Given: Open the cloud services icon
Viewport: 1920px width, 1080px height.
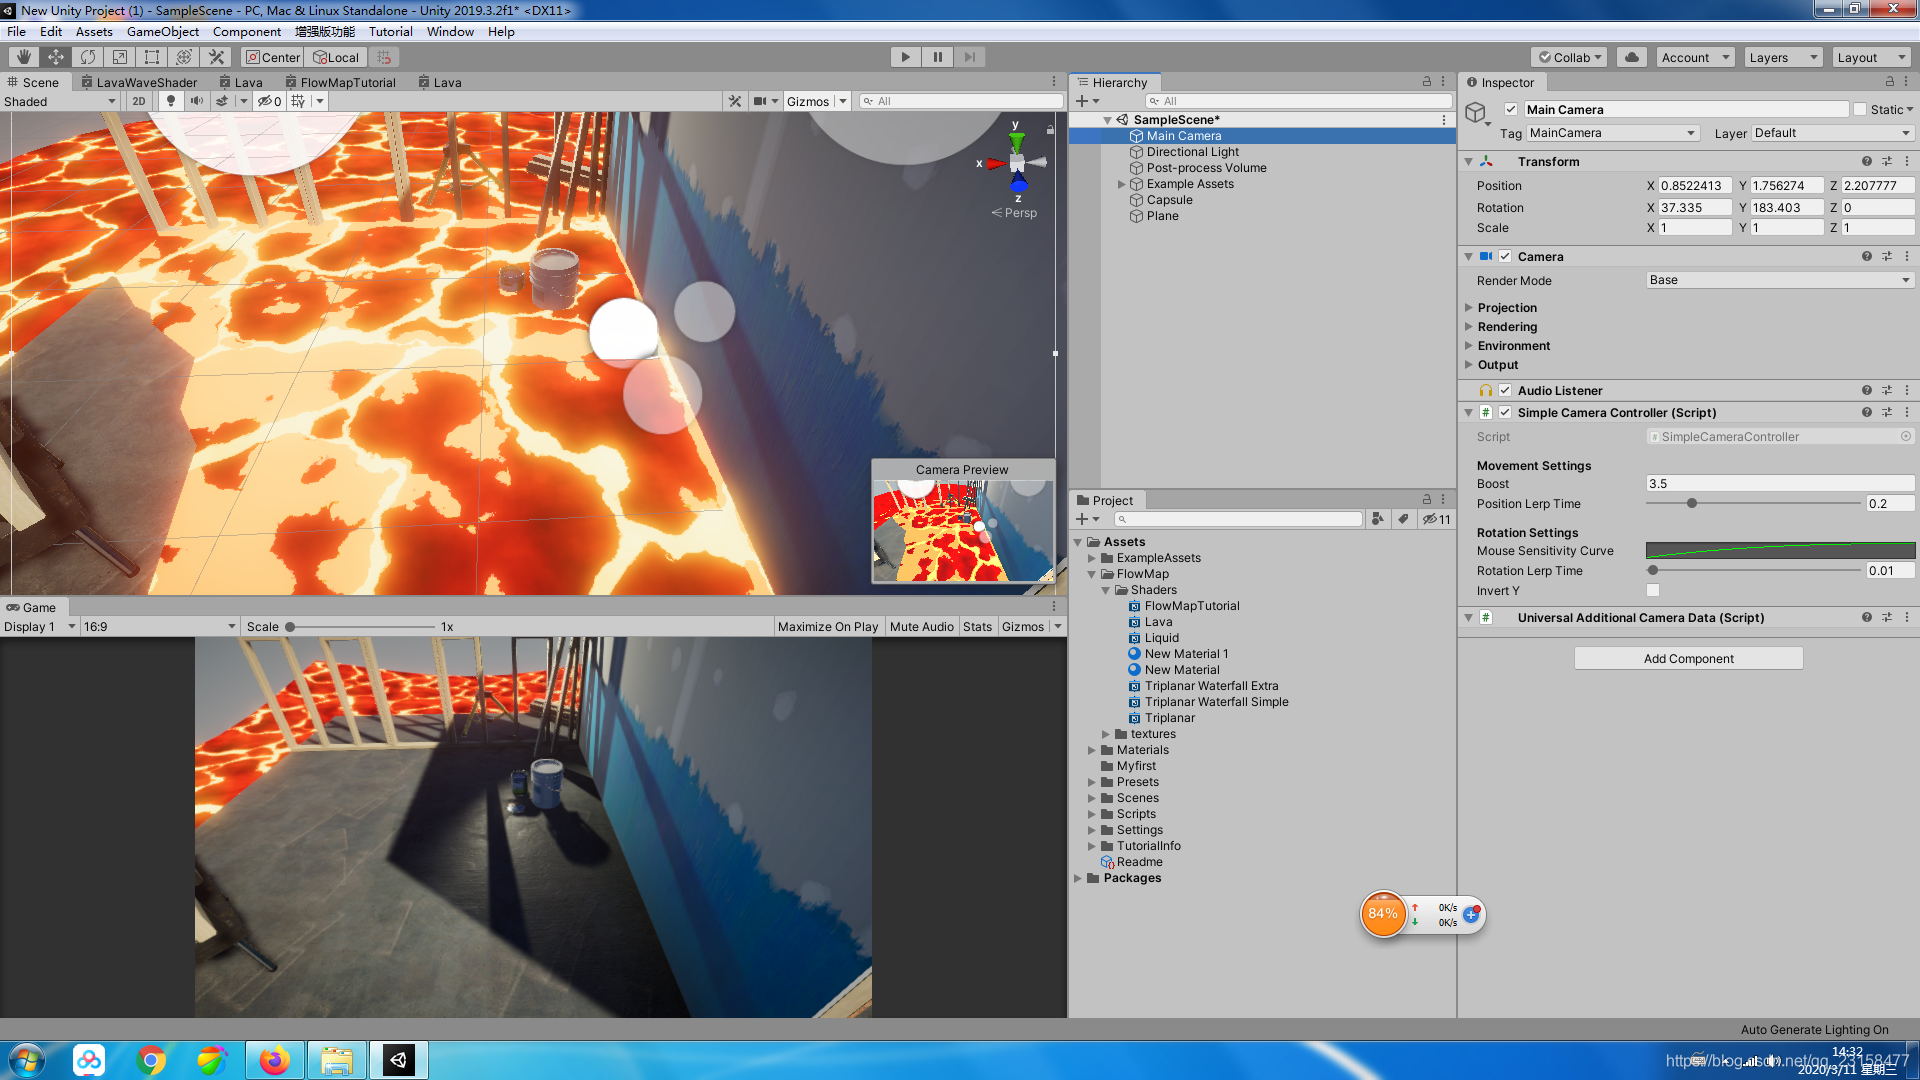Looking at the screenshot, I should point(1632,57).
